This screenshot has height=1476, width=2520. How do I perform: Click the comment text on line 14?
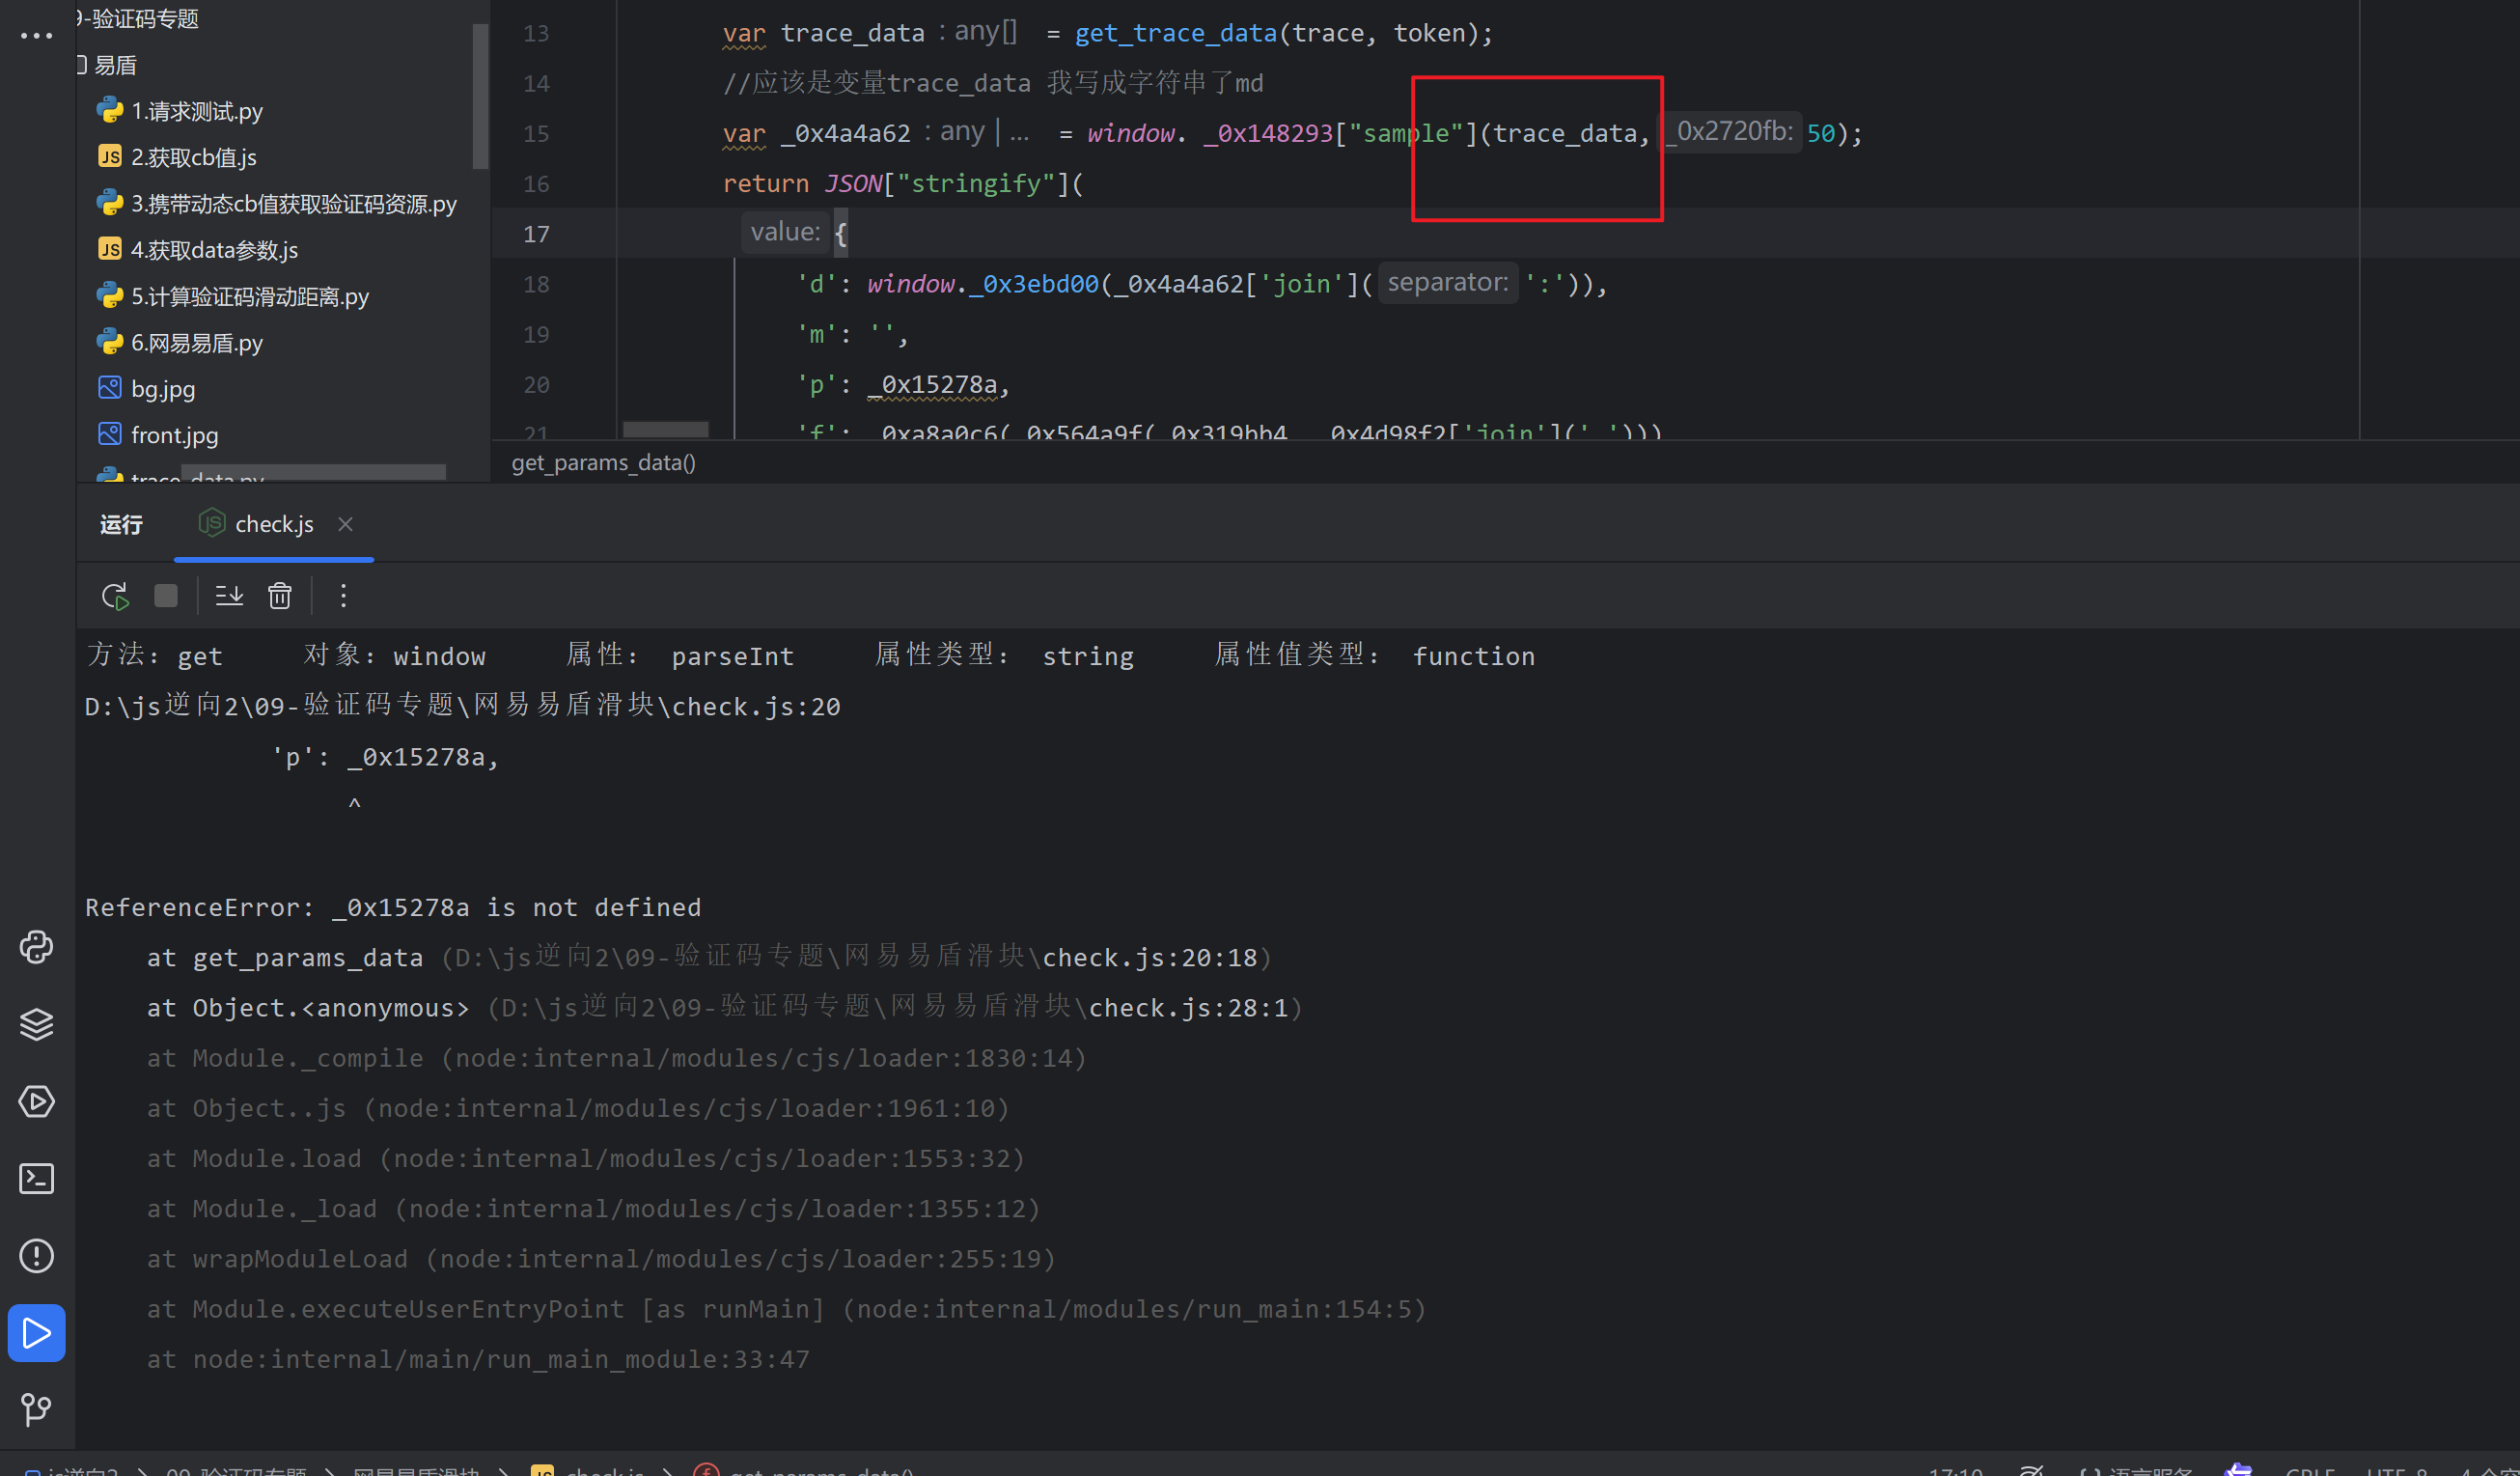click(993, 83)
